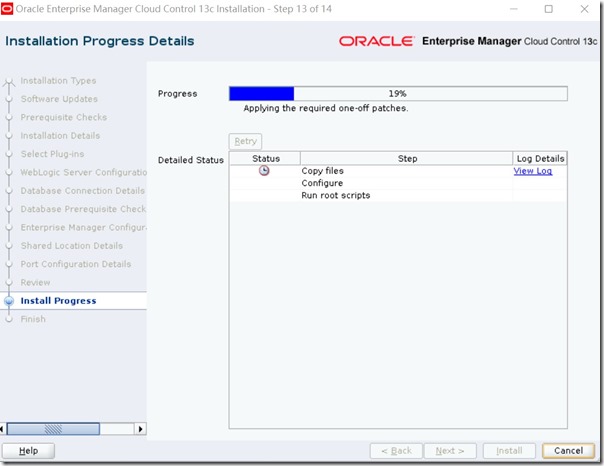This screenshot has height=466, width=604.
Task: Select the Installation Types step
Action: coord(58,80)
